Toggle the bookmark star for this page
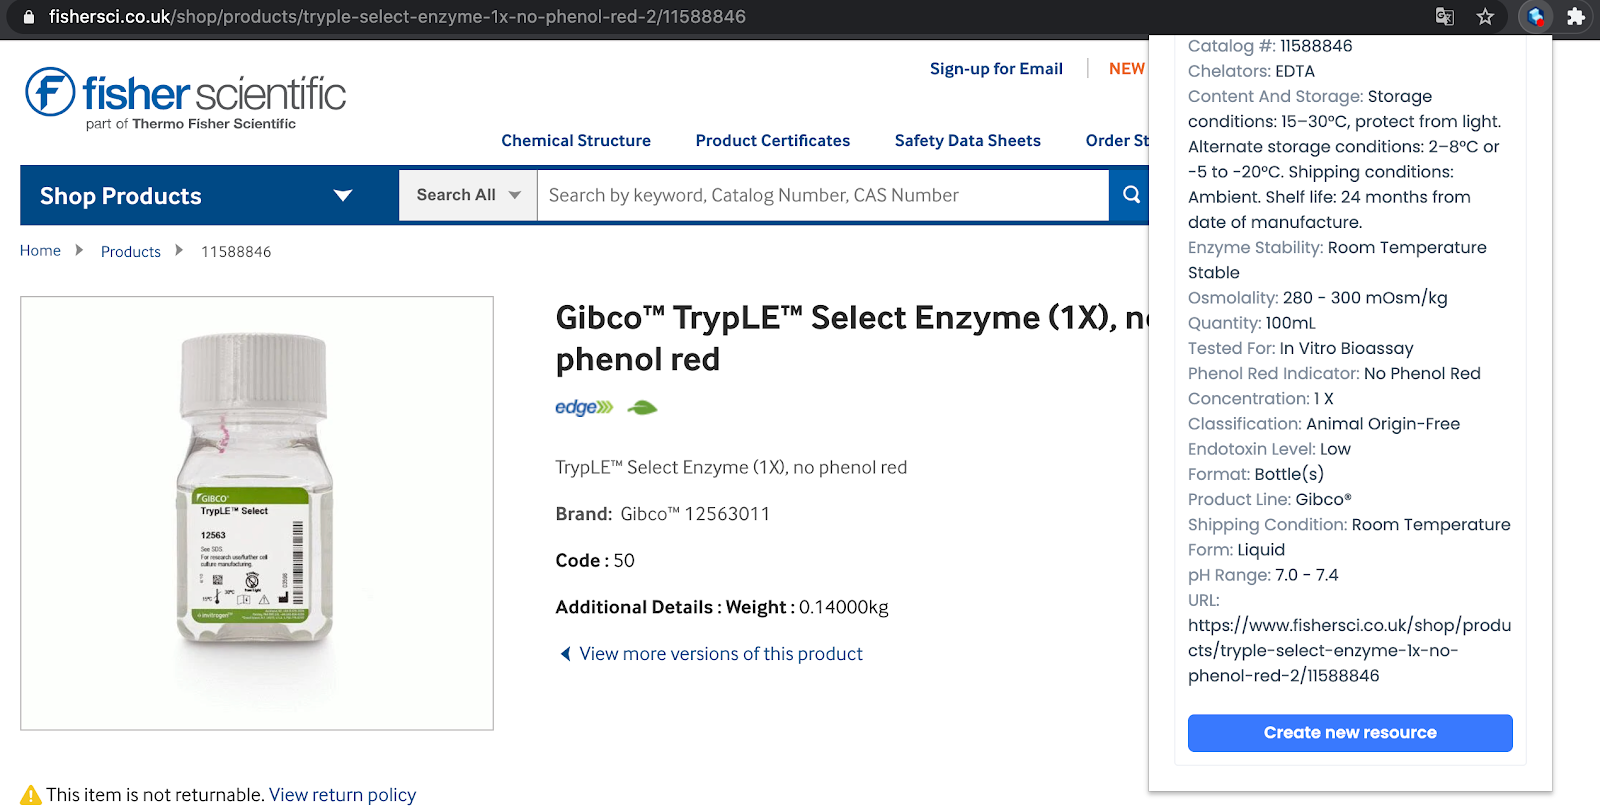The width and height of the screenshot is (1600, 810). click(x=1486, y=16)
